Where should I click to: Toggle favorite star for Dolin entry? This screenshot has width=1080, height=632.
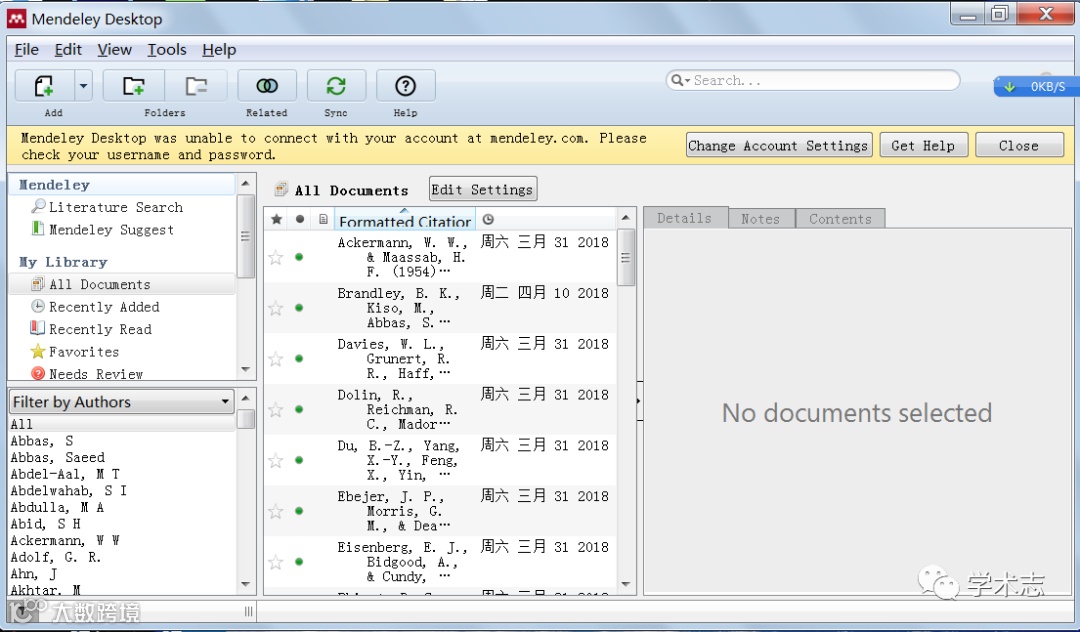pos(276,410)
